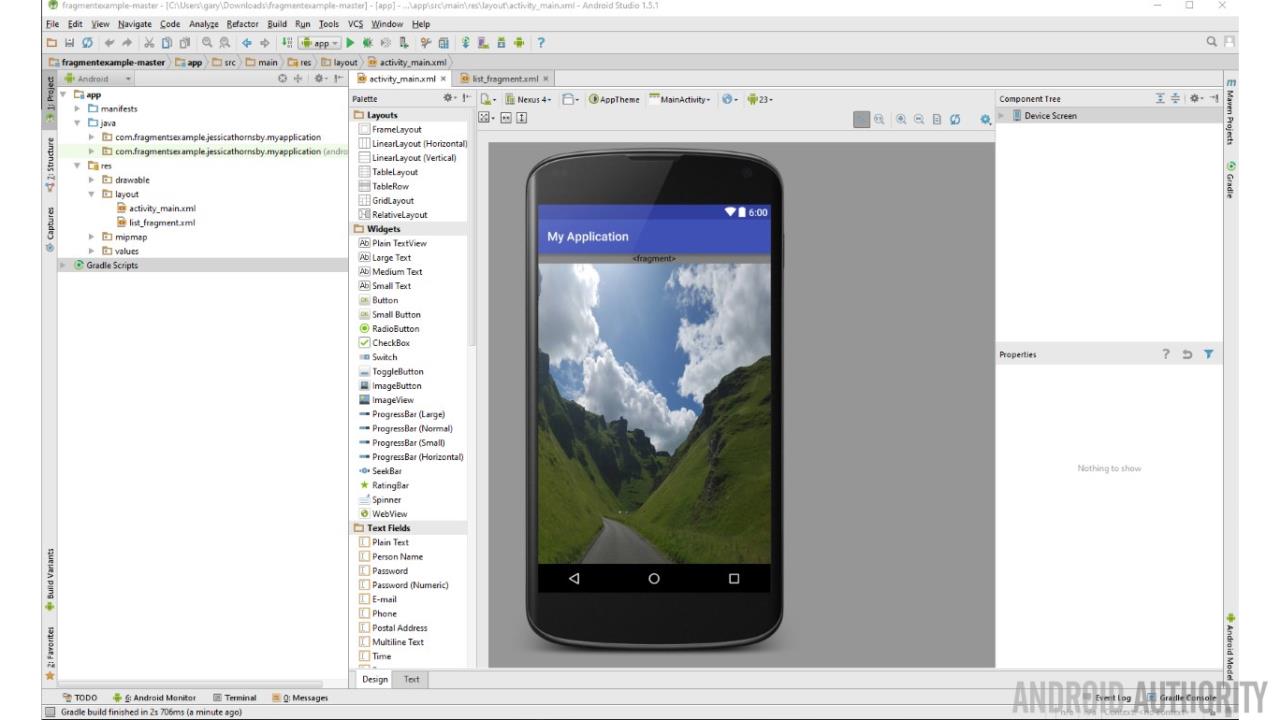Click the Copy toolbar icon
This screenshot has width=1280, height=720.
coord(167,43)
